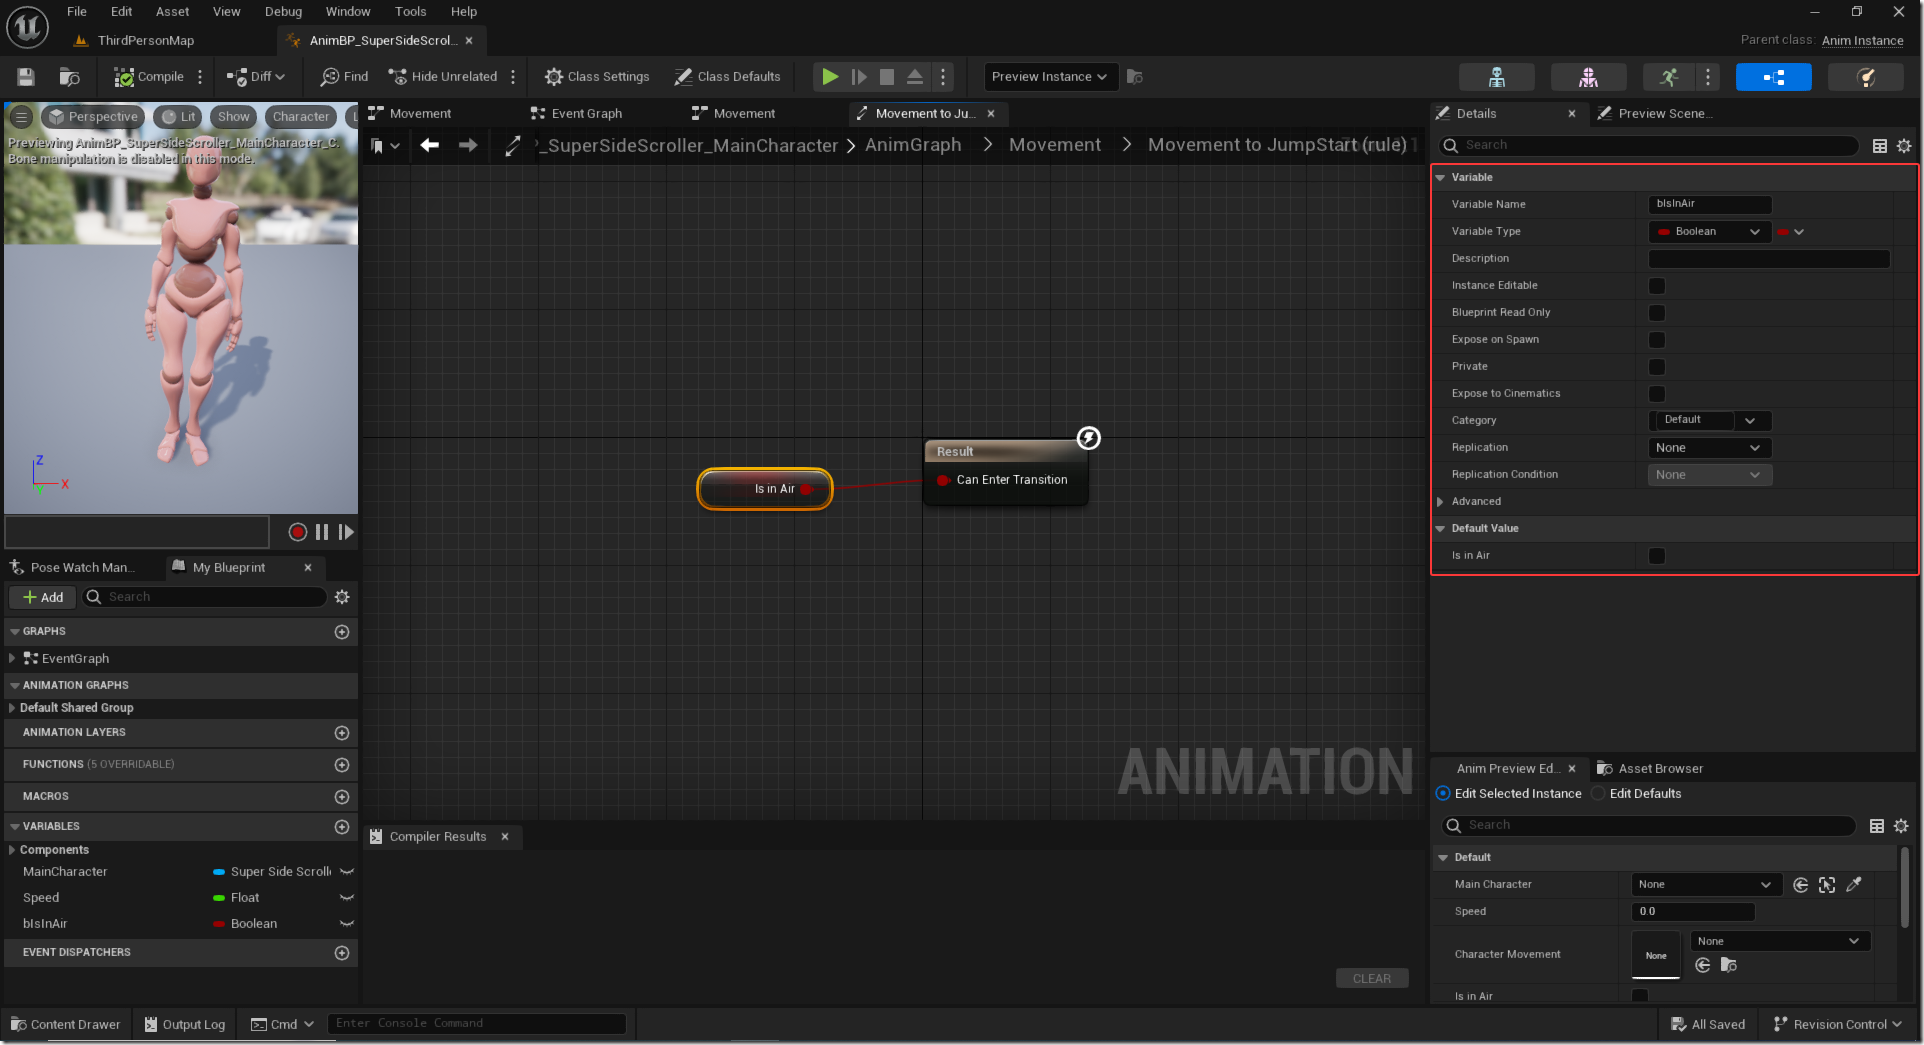
Task: Click the Class Settings gear
Action: click(x=597, y=77)
